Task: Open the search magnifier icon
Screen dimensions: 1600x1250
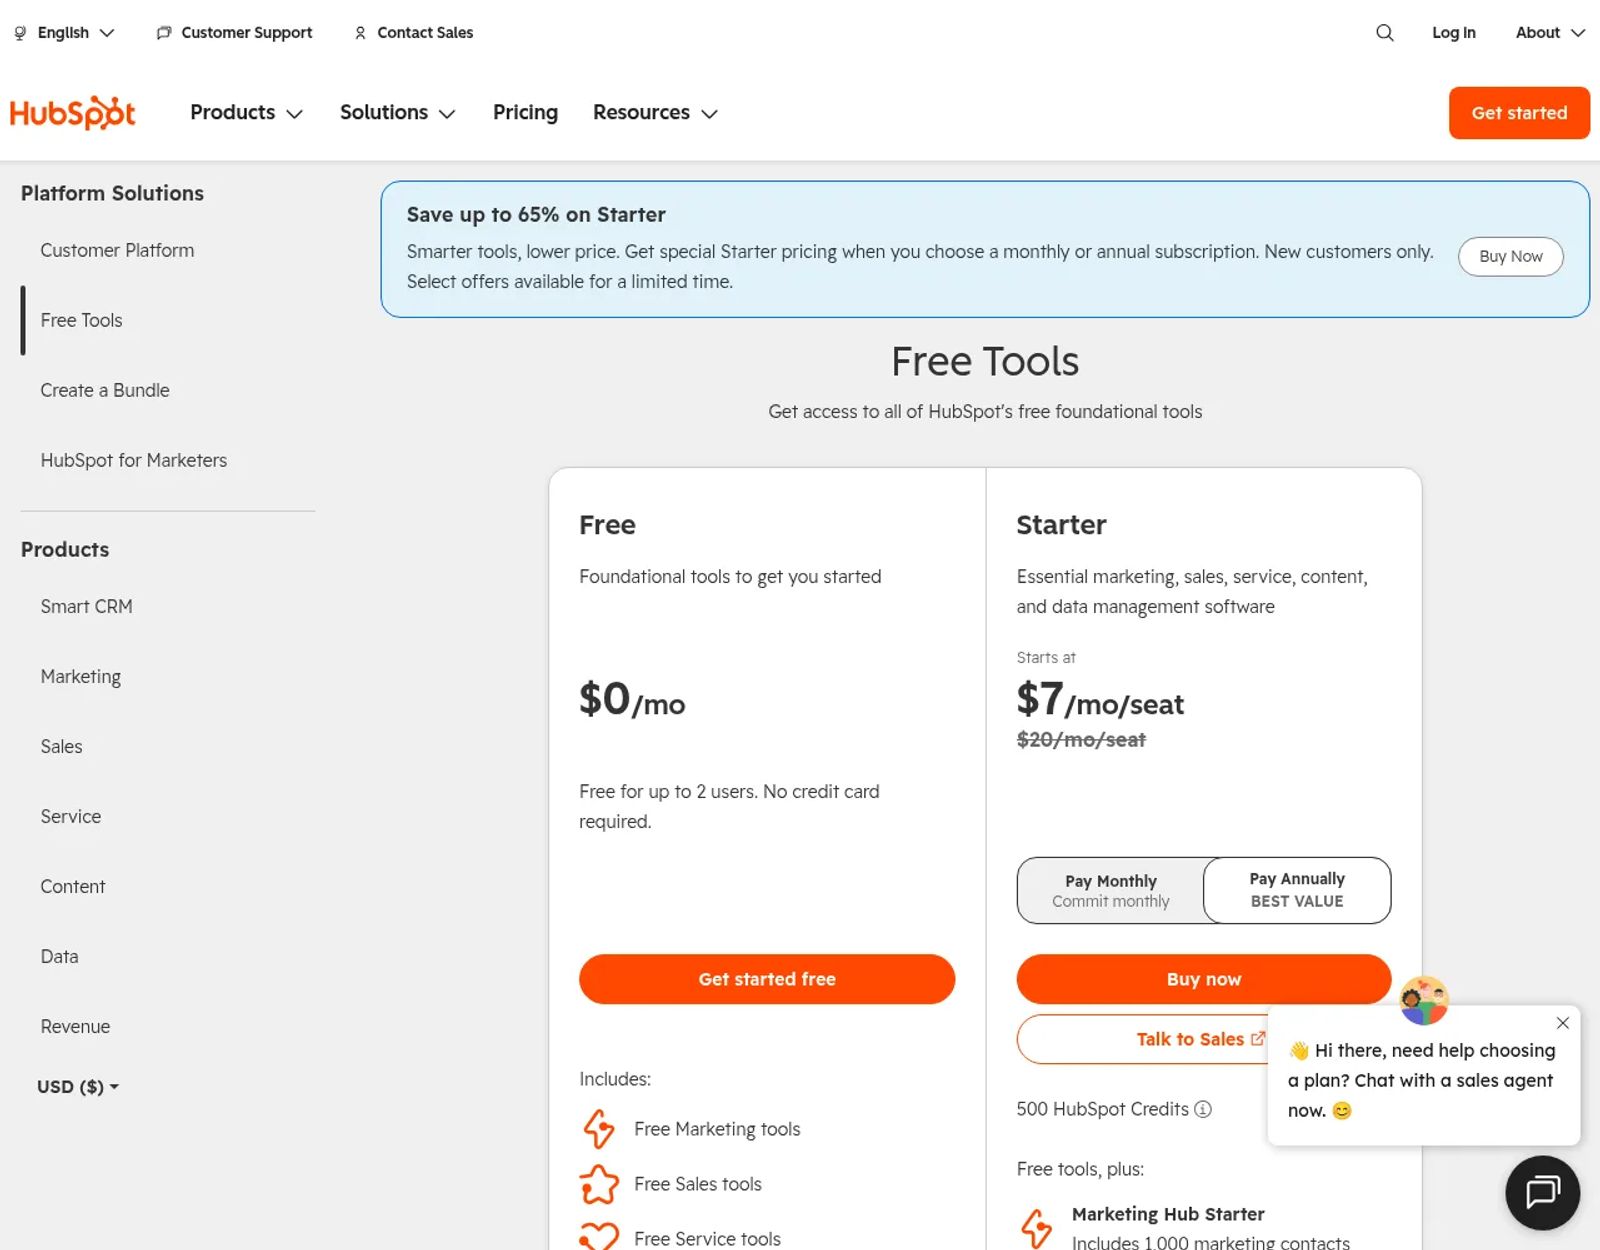Action: [1384, 33]
